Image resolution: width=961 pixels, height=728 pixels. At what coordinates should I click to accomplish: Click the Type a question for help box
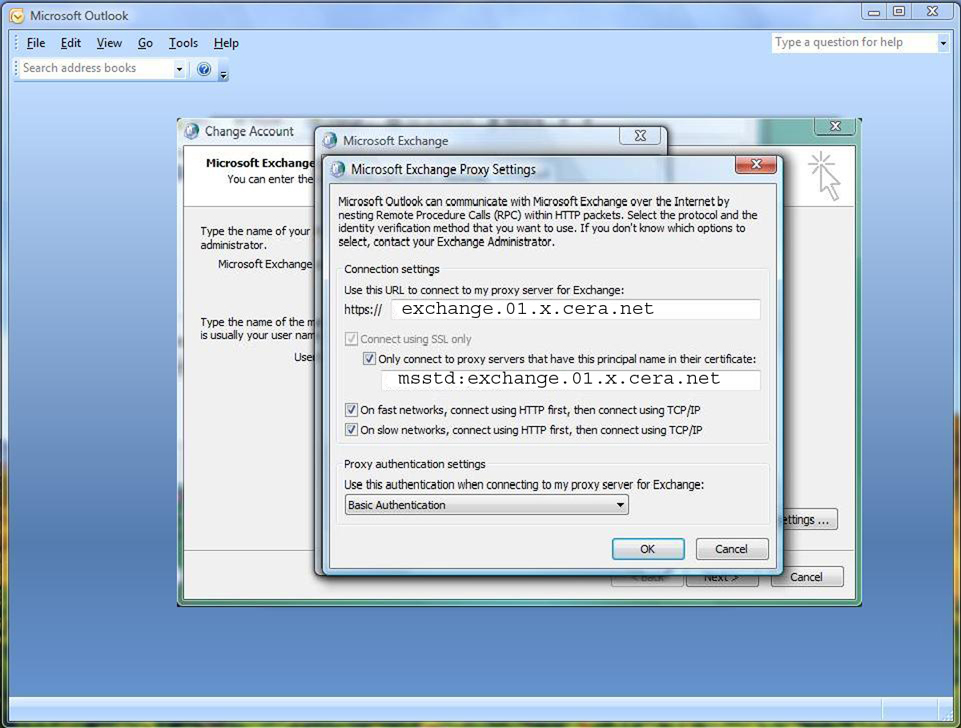(x=854, y=42)
